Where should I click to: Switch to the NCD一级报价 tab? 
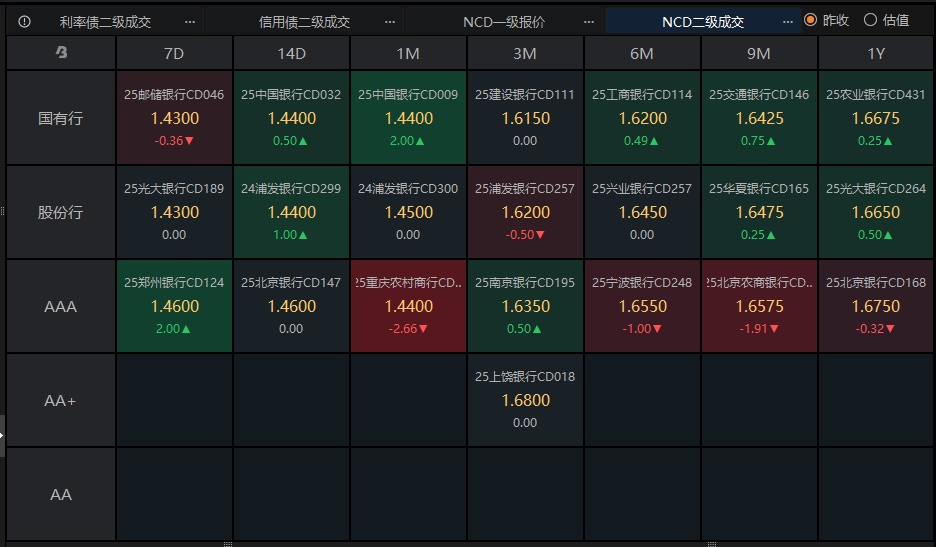click(x=504, y=22)
